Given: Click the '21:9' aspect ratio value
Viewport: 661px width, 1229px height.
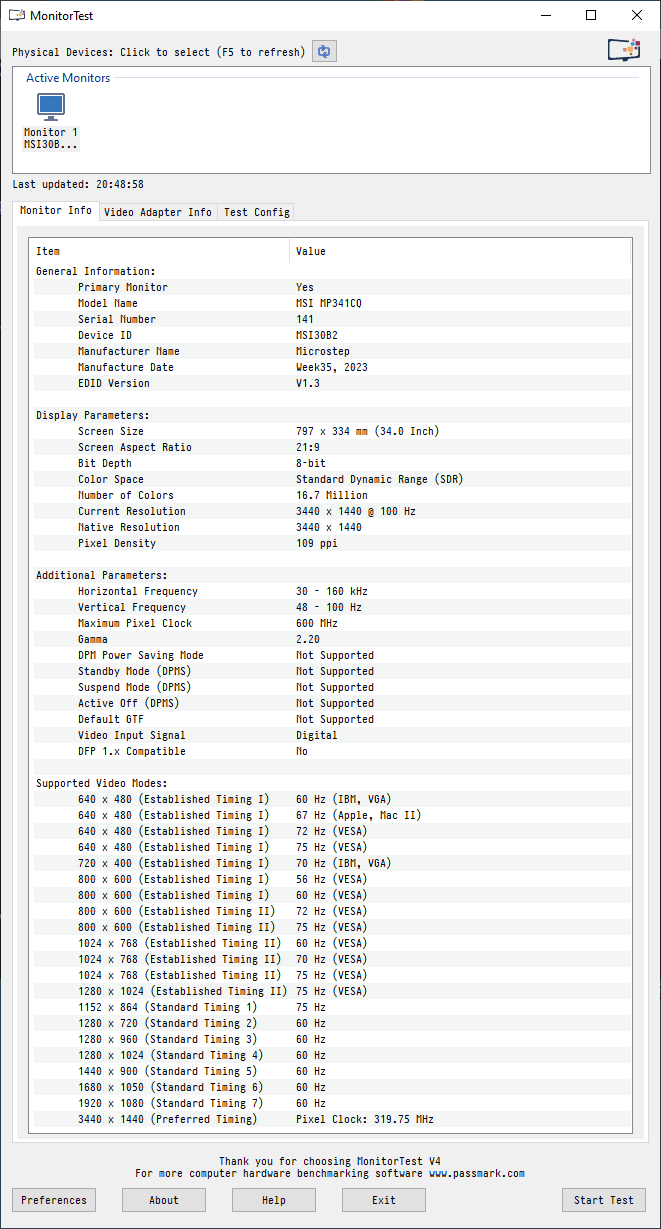Looking at the screenshot, I should point(308,447).
